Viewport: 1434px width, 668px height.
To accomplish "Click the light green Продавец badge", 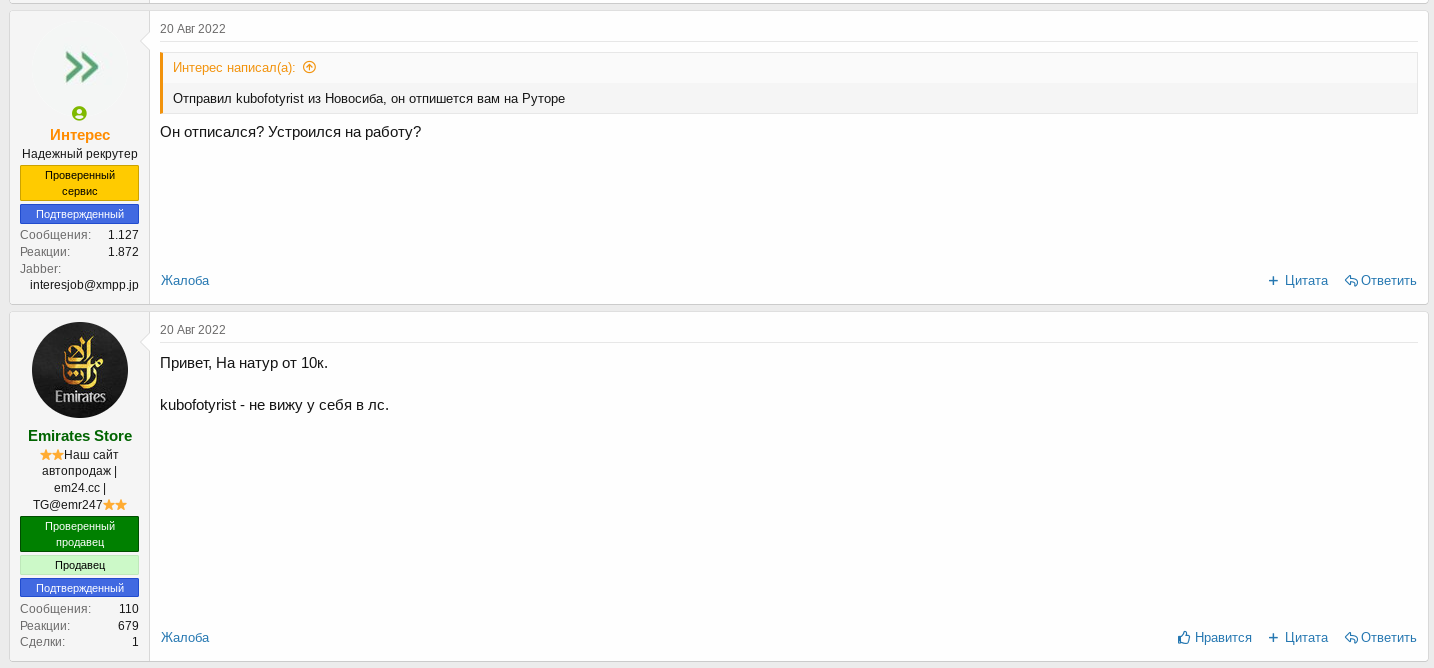I will [x=80, y=565].
